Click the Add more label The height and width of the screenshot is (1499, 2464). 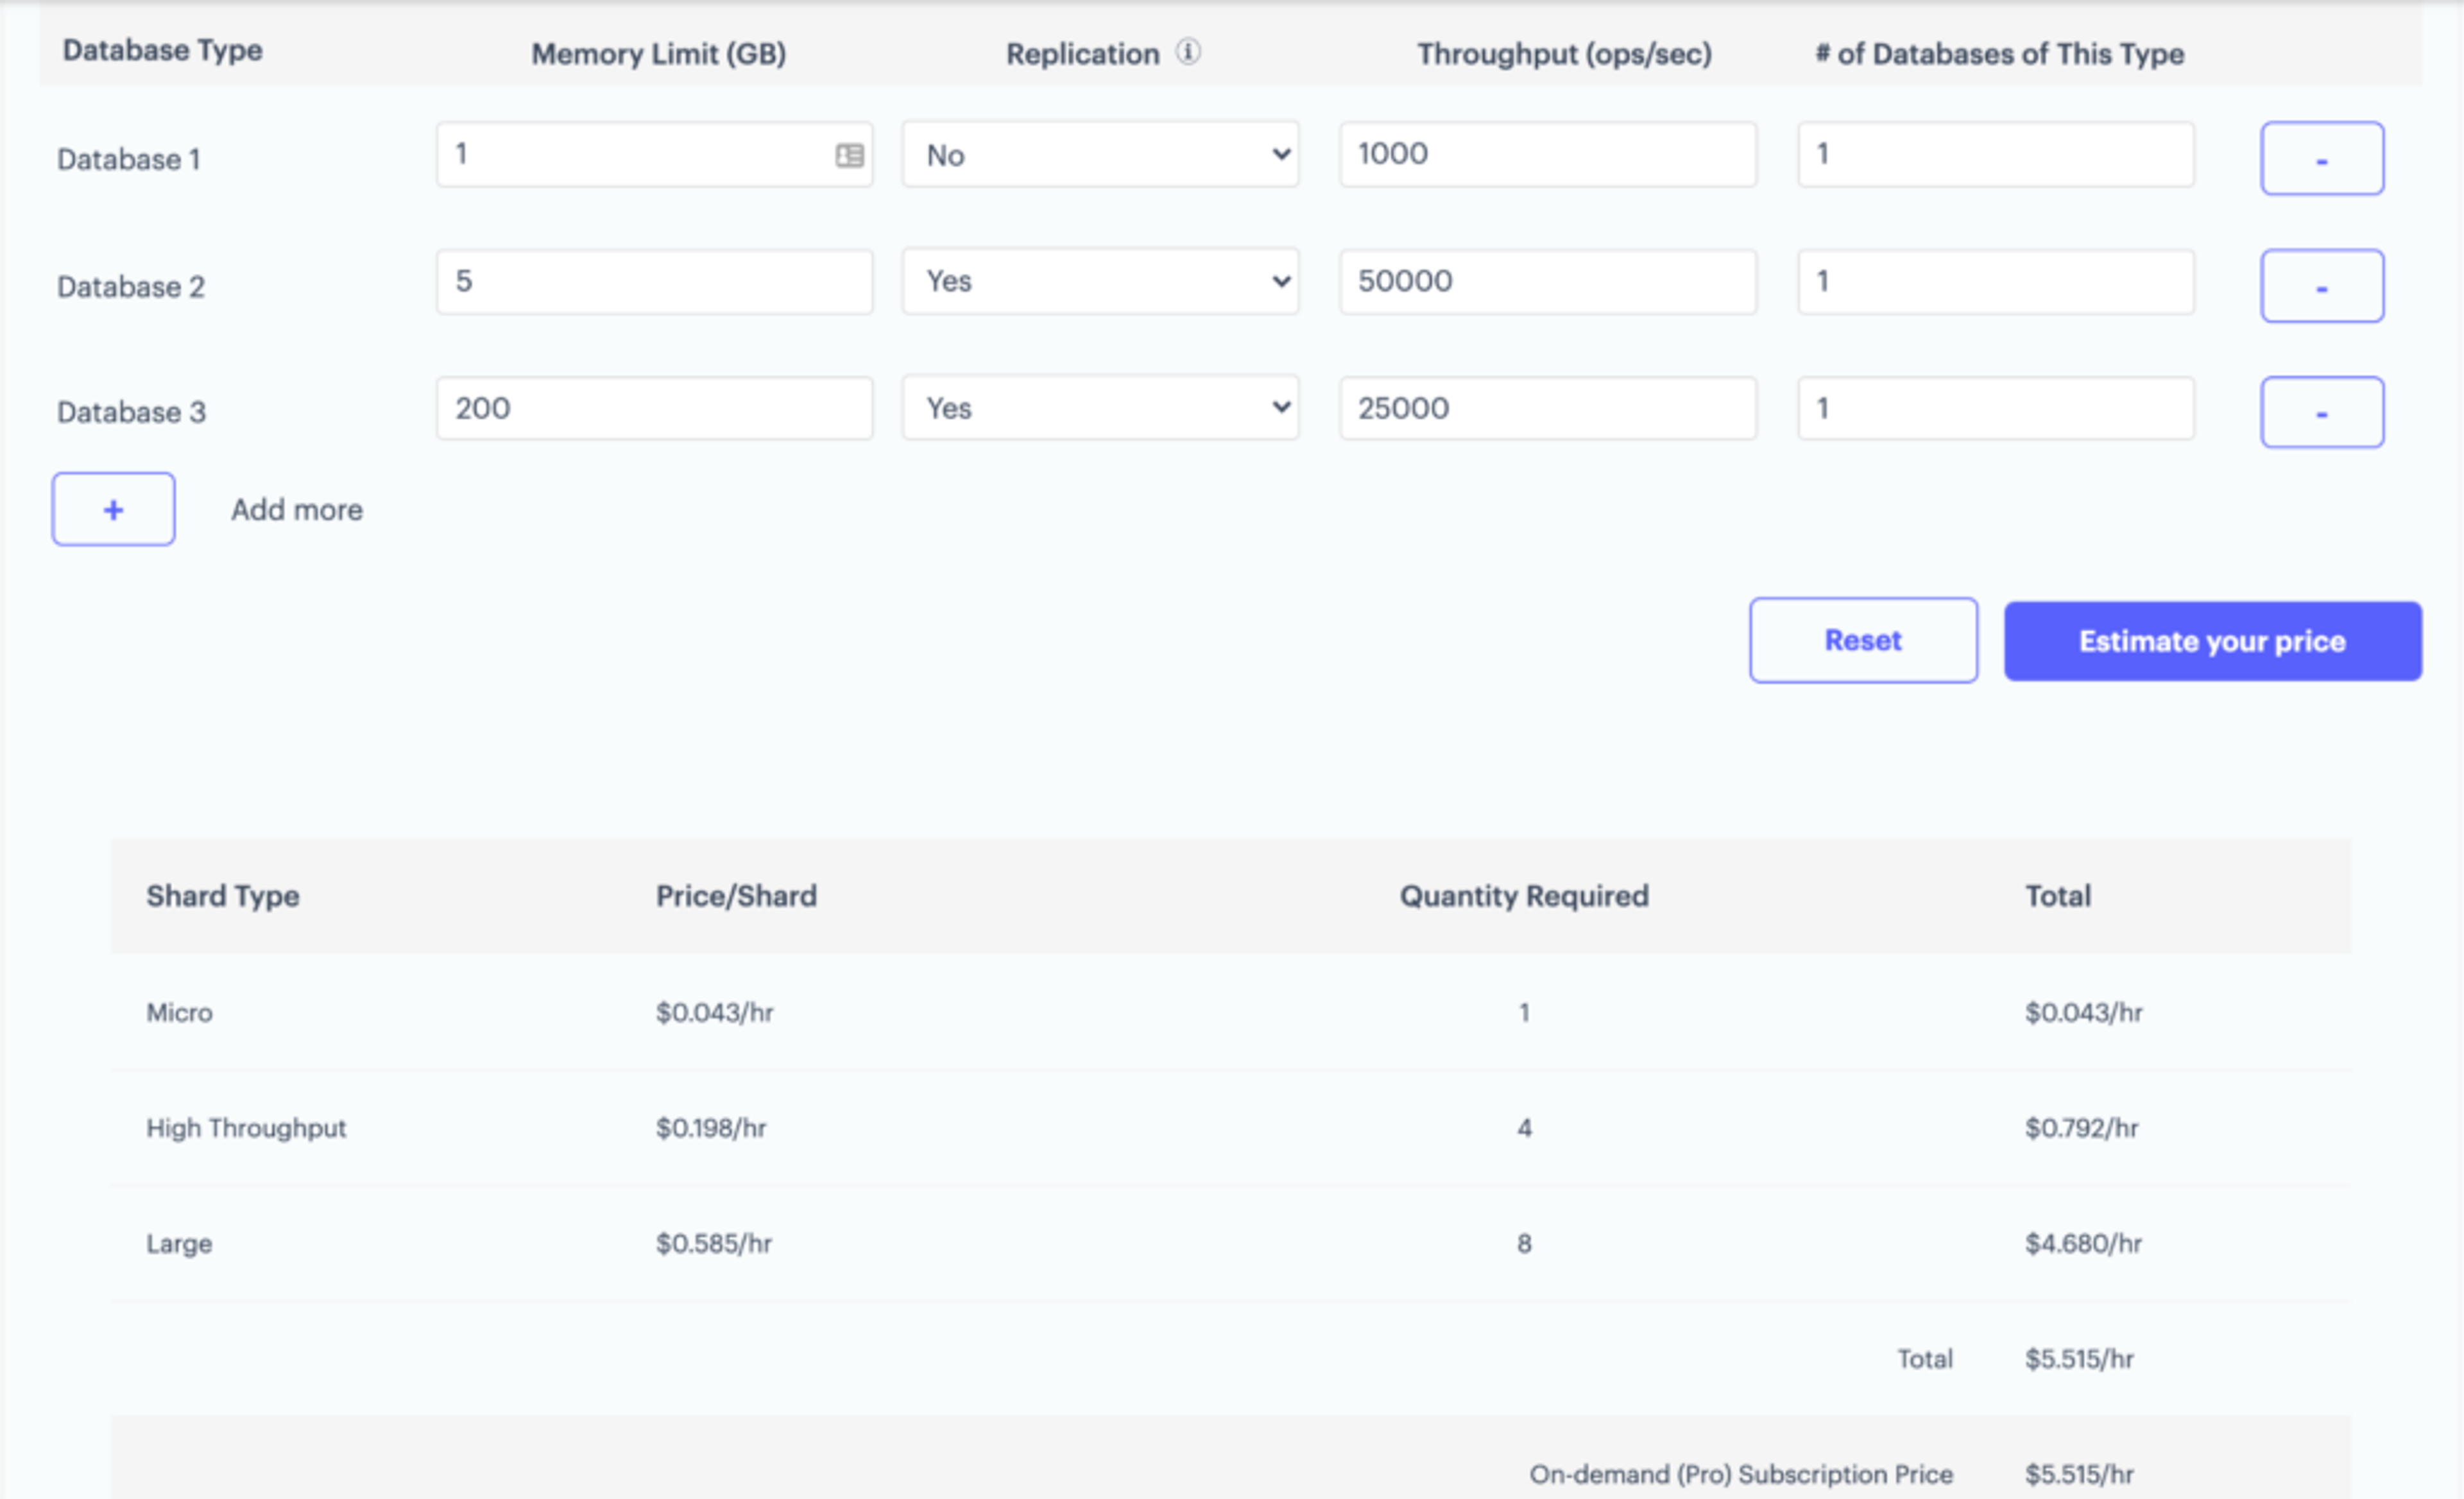297,509
